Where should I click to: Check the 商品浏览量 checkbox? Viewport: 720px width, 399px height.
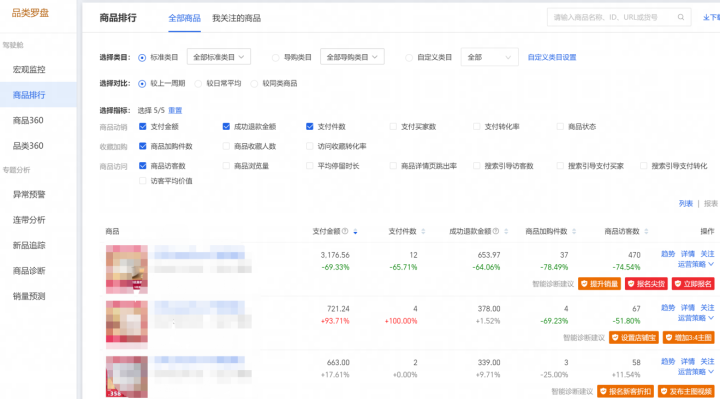coord(226,166)
